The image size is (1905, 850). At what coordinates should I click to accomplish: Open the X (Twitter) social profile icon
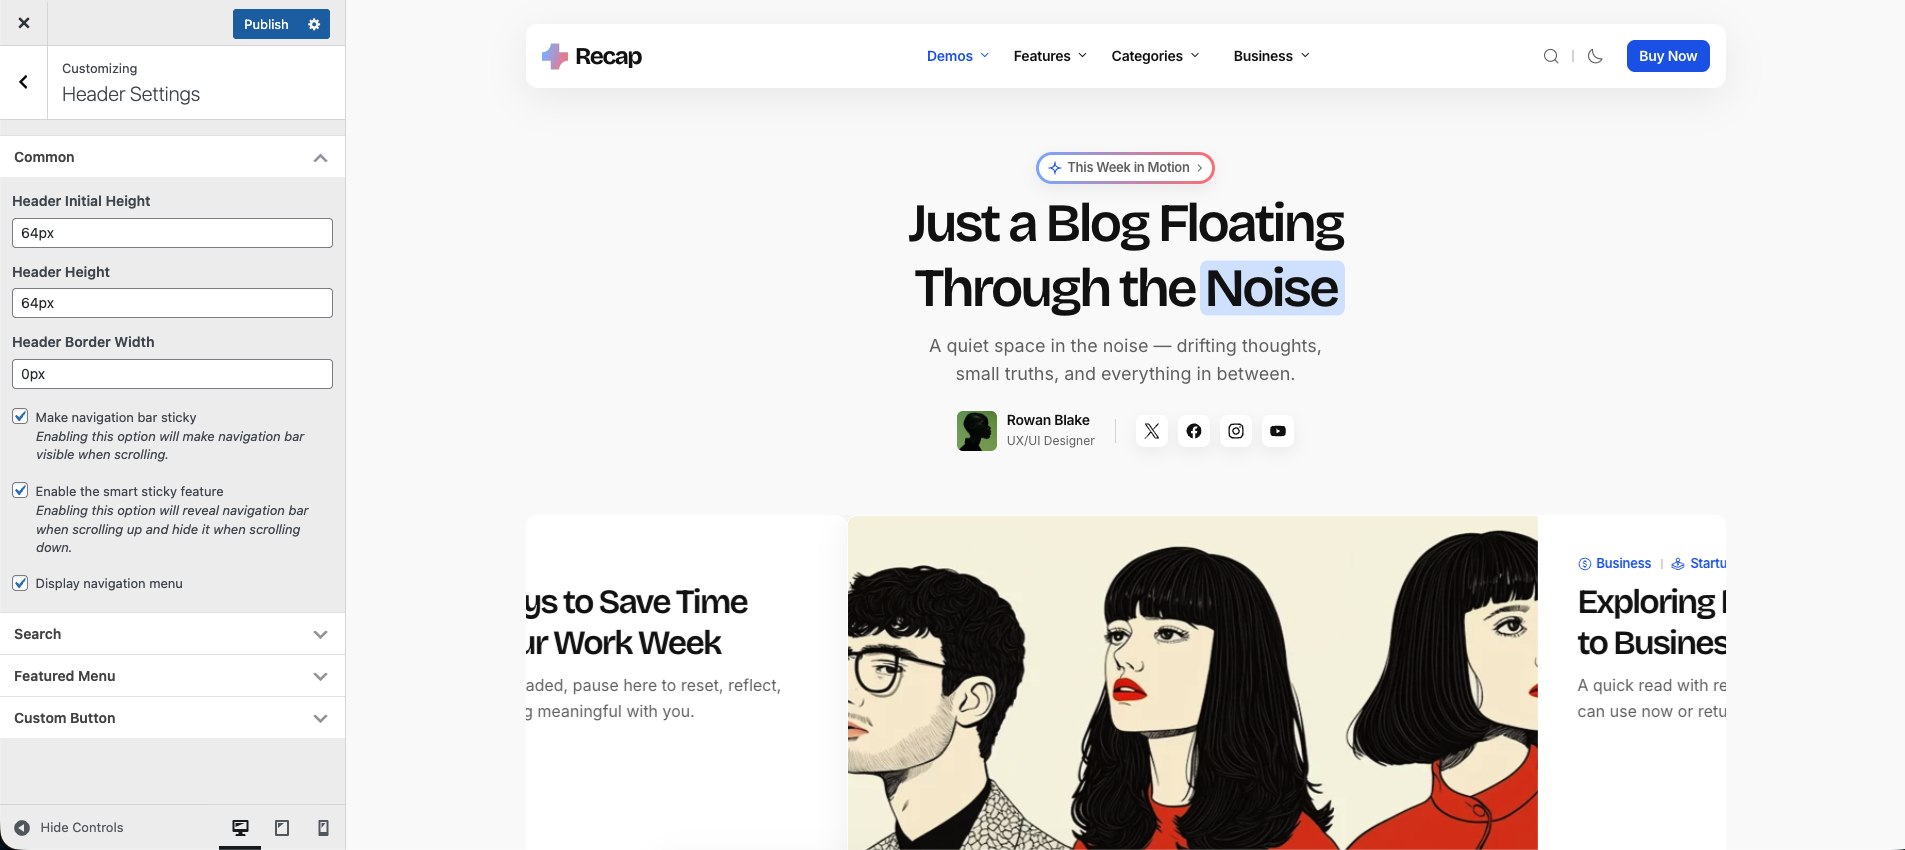[1152, 431]
